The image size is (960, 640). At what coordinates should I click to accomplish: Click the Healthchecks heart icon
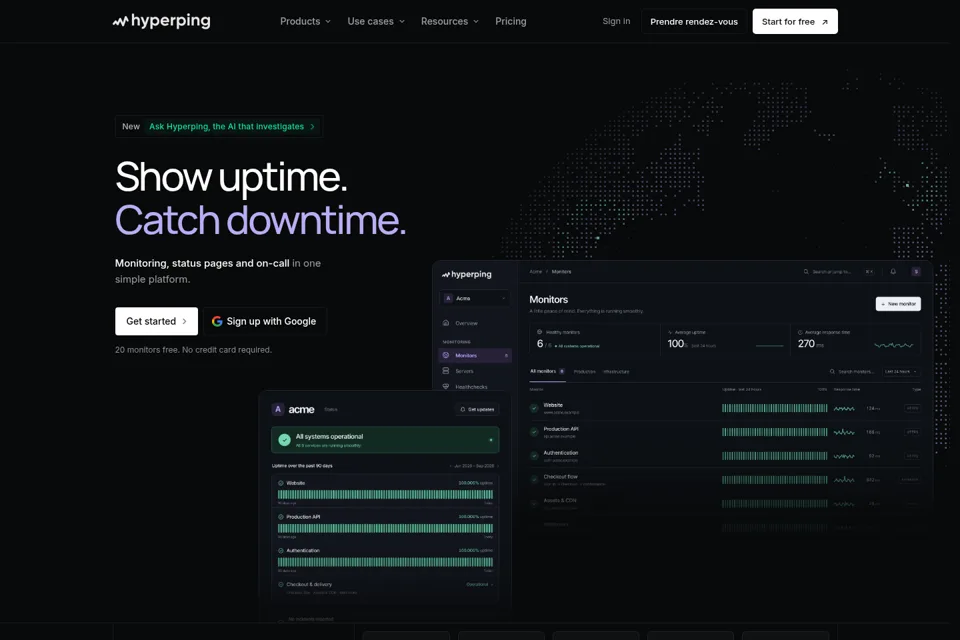[446, 387]
